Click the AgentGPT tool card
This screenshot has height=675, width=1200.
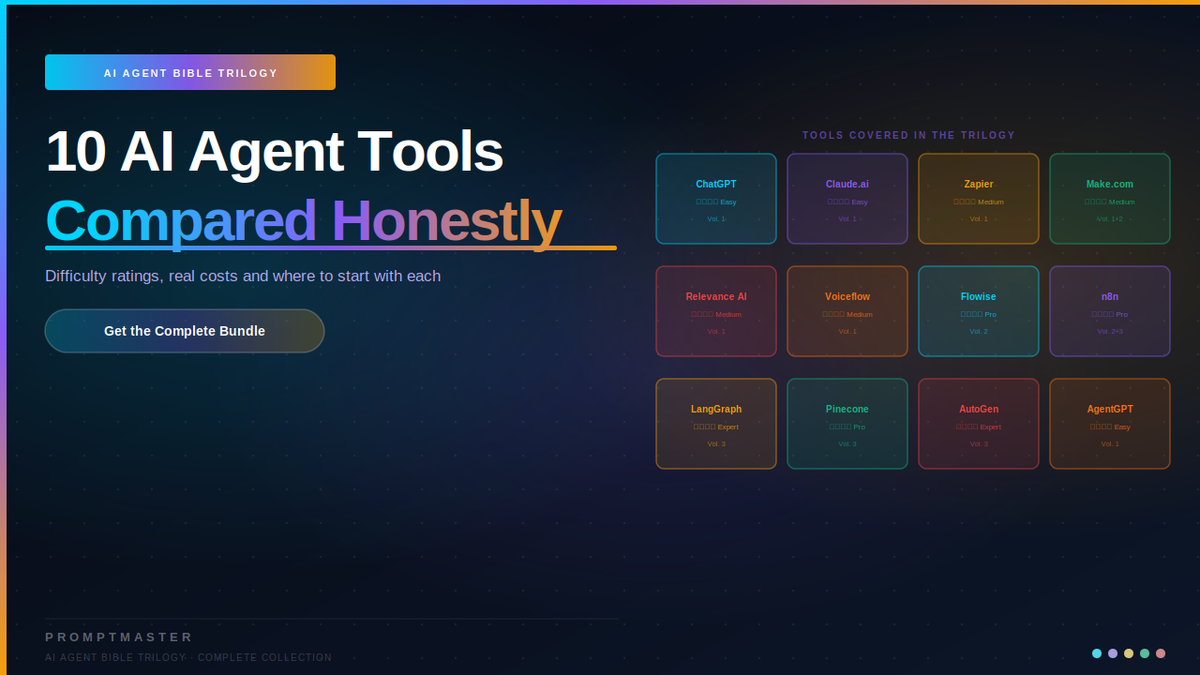coord(1110,424)
